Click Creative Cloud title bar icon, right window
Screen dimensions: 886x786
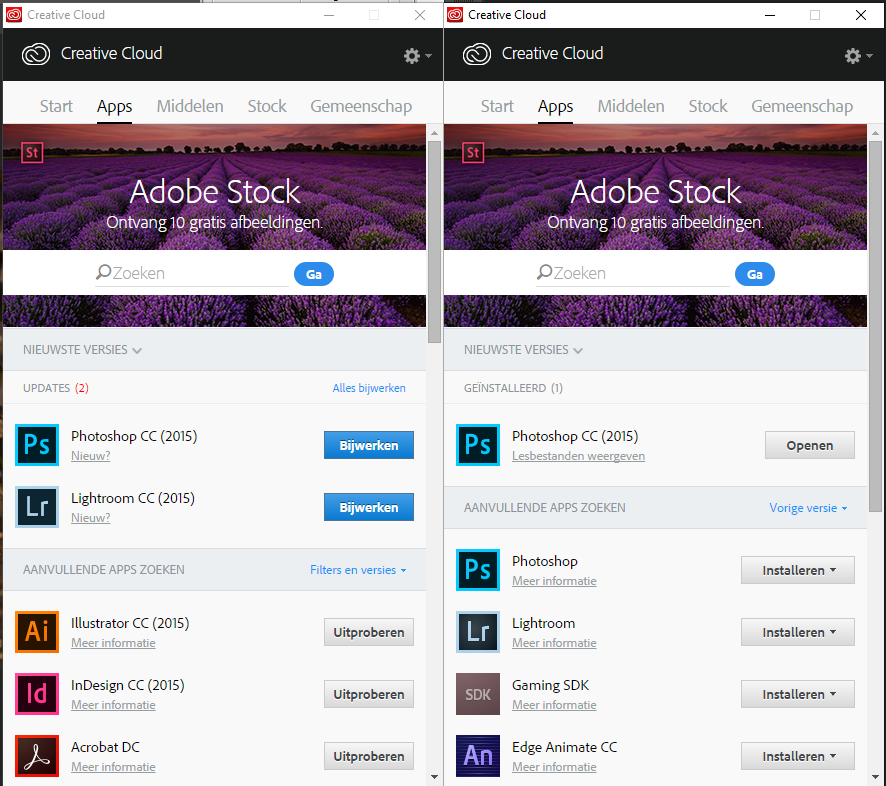pos(455,15)
